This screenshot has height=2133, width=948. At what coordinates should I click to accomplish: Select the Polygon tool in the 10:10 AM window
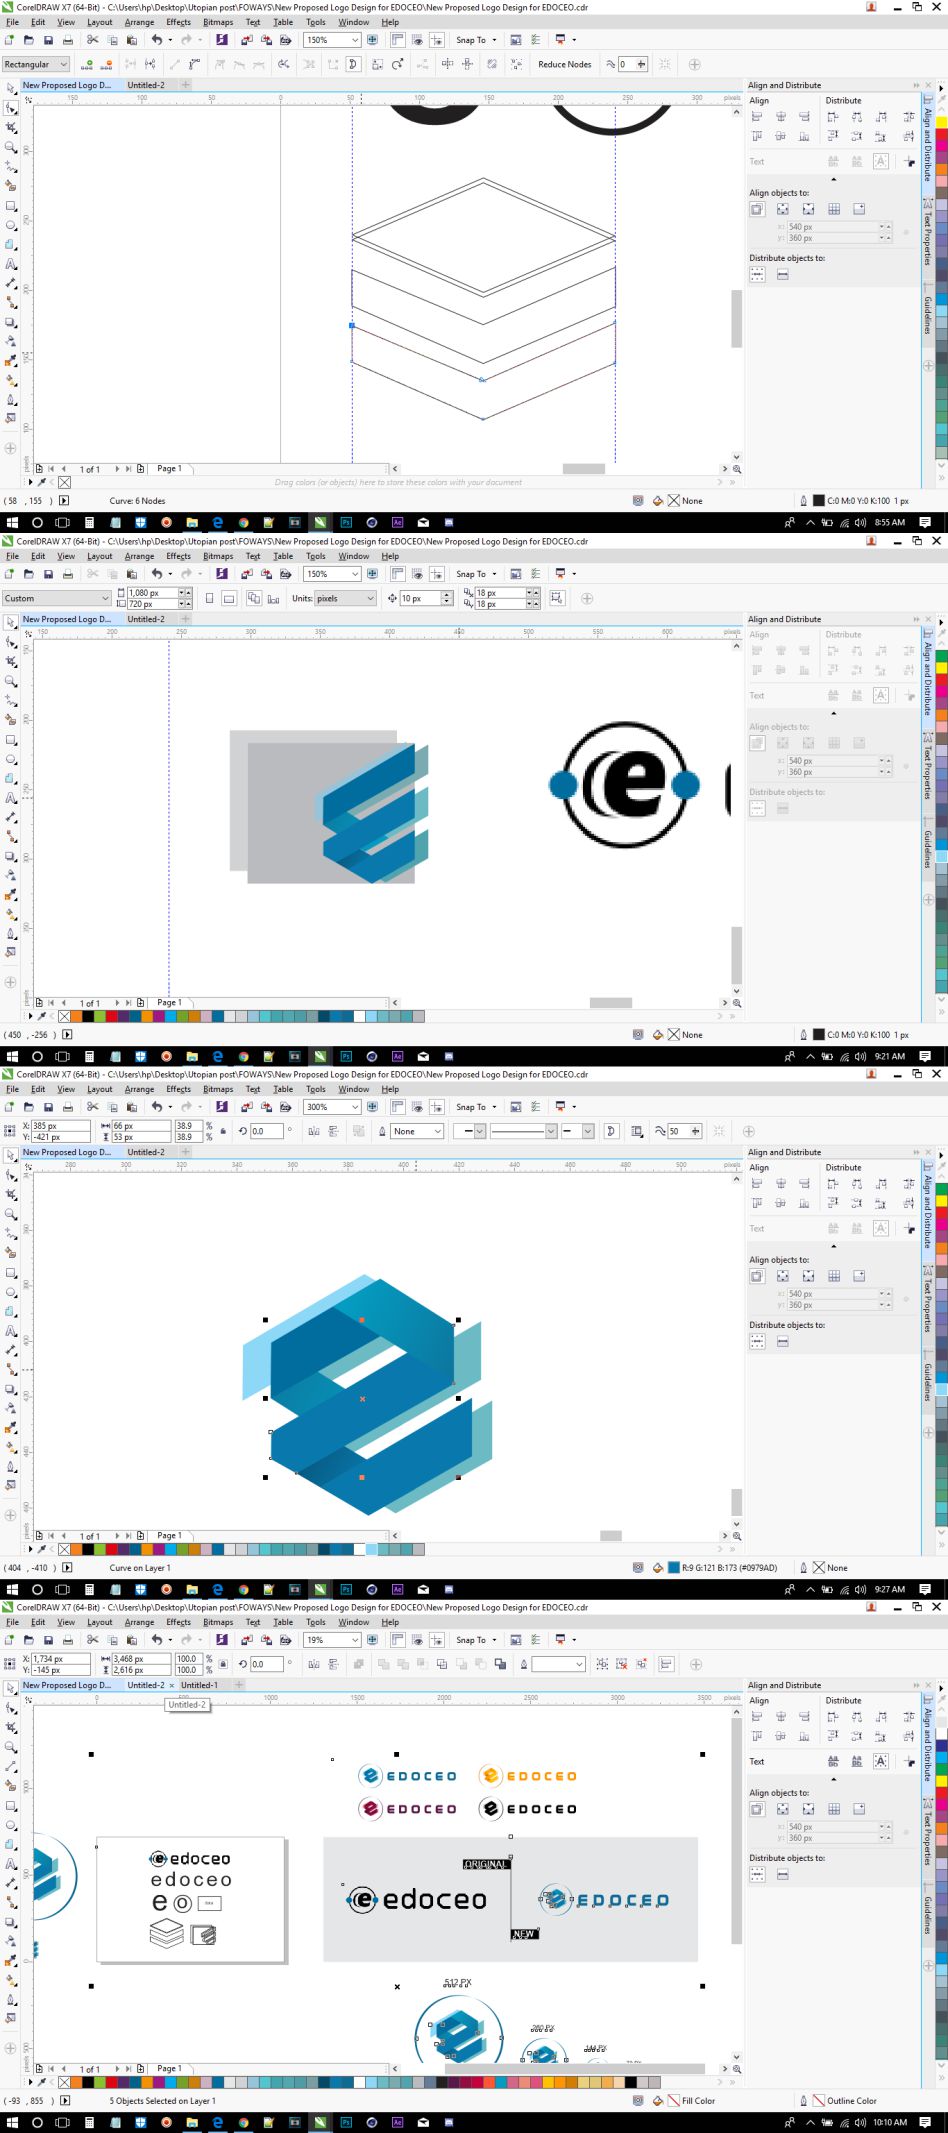pos(11,1844)
